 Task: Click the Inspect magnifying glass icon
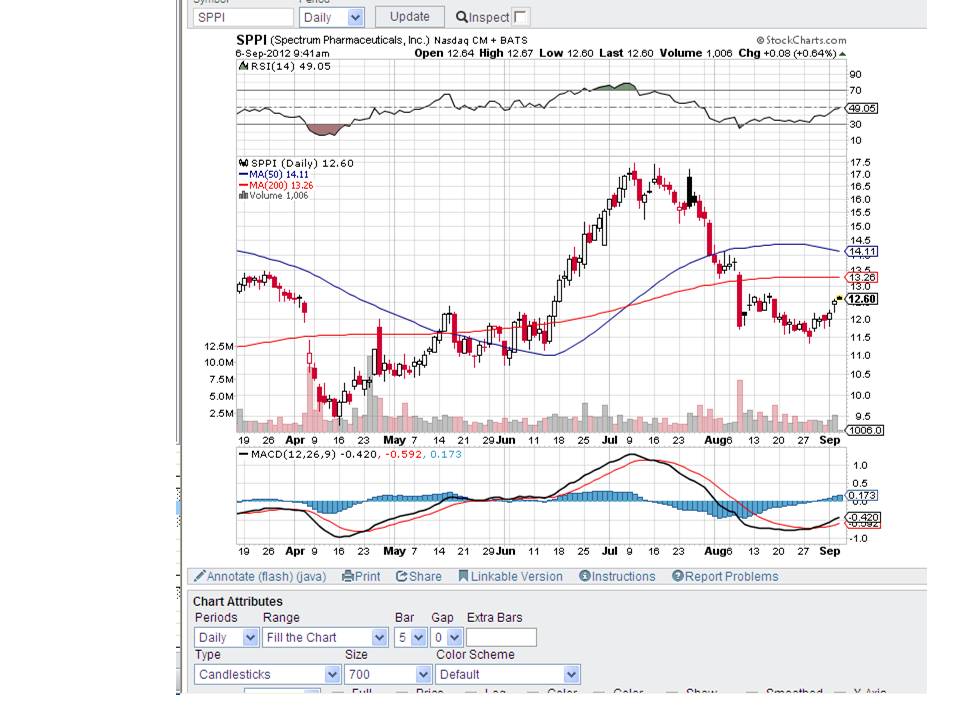point(462,17)
